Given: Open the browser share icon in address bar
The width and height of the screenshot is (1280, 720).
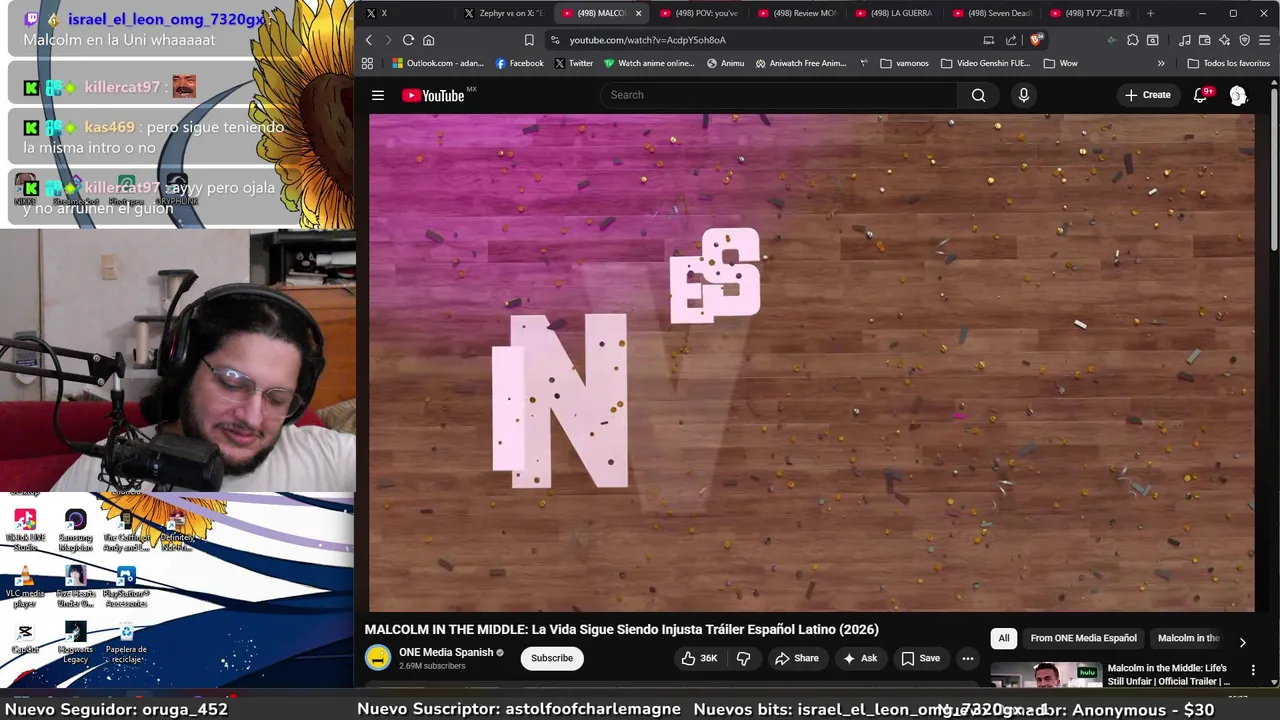Looking at the screenshot, I should click(1011, 40).
